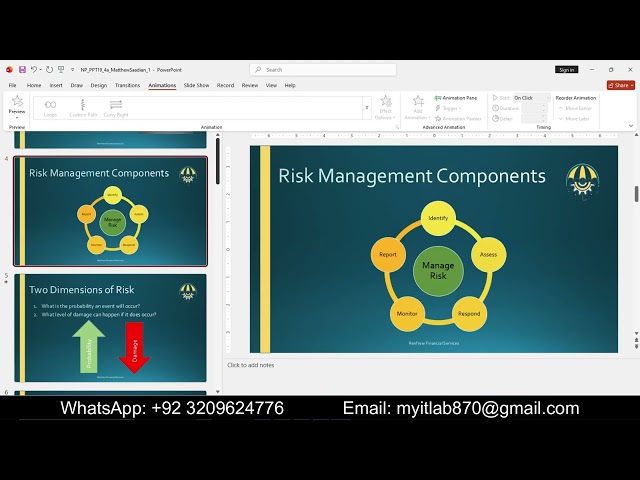Click the Add Animation button
Viewport: 640px width, 480px height.
click(418, 107)
